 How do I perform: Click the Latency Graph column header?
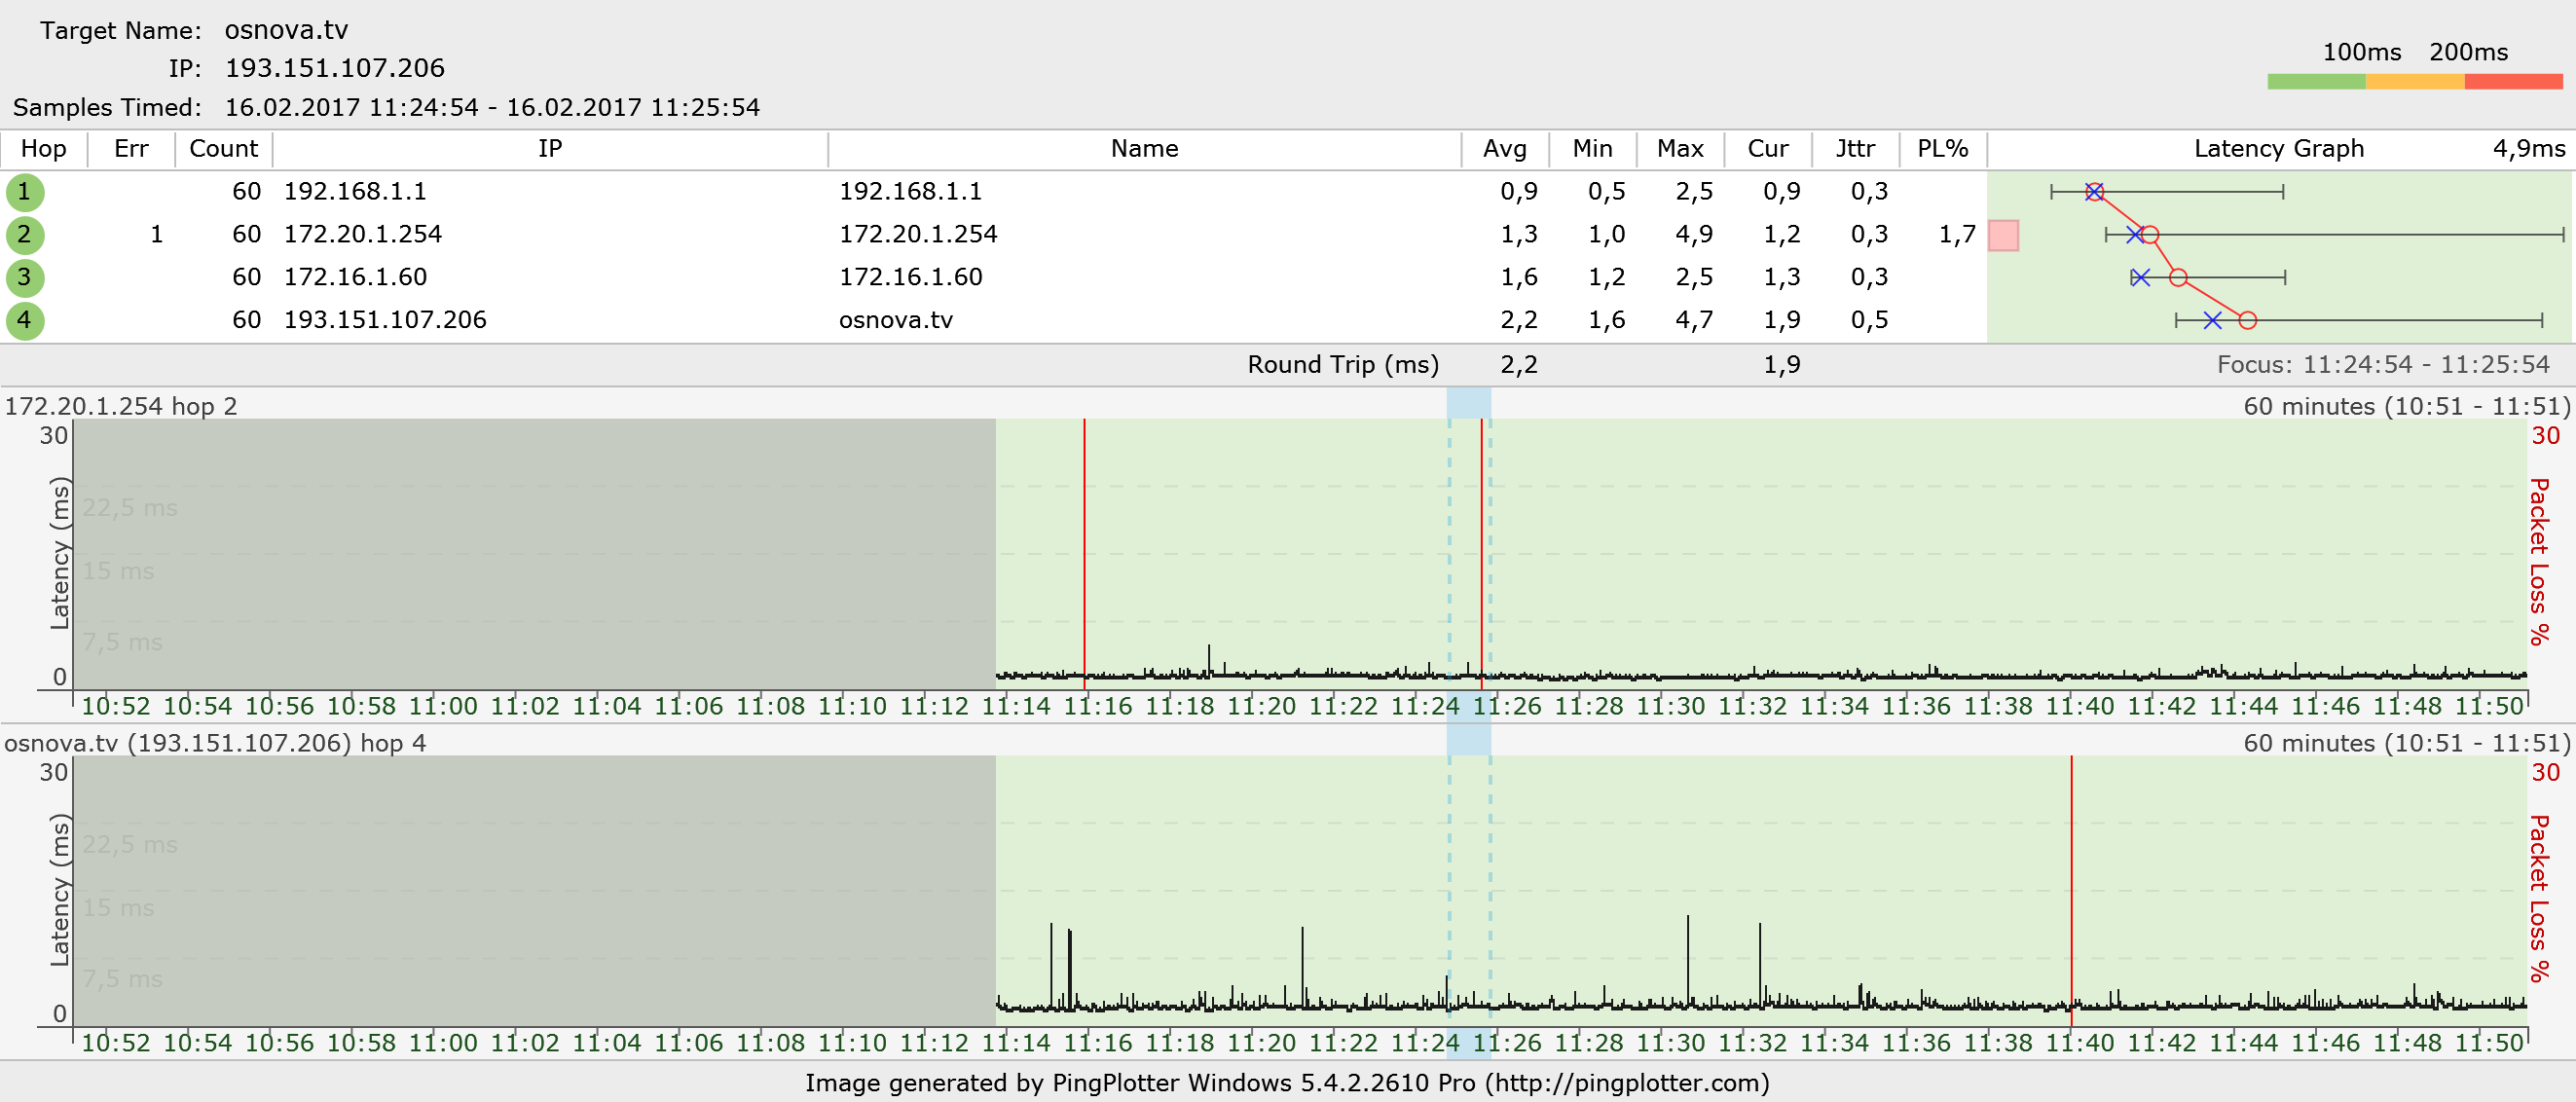pyautogui.click(x=2278, y=149)
